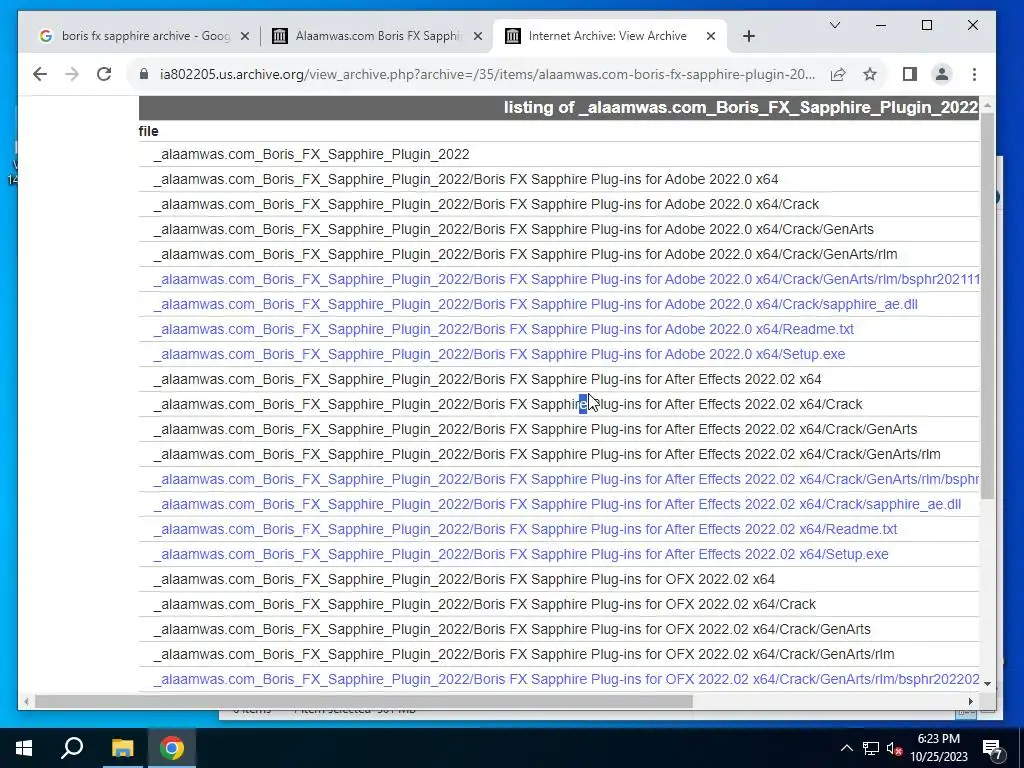The image size is (1024, 768).
Task: Go back with the browser back arrow
Action: pos(40,74)
